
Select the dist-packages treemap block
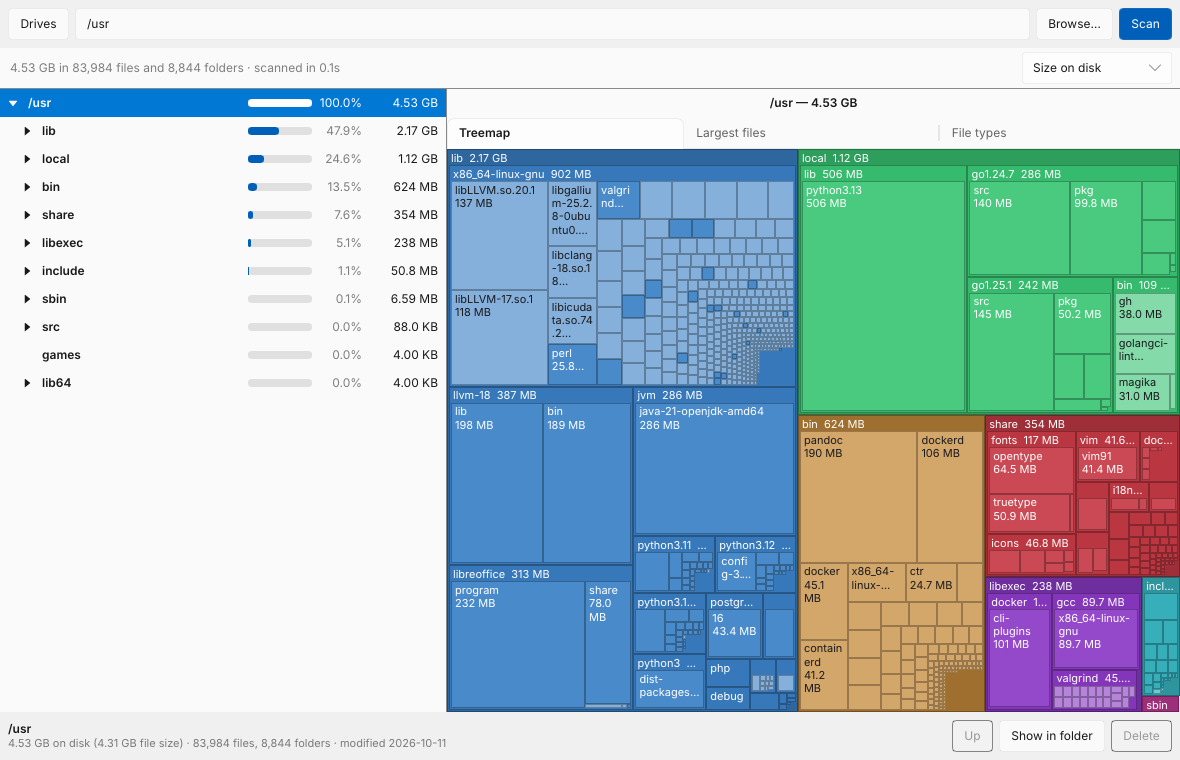tap(669, 689)
